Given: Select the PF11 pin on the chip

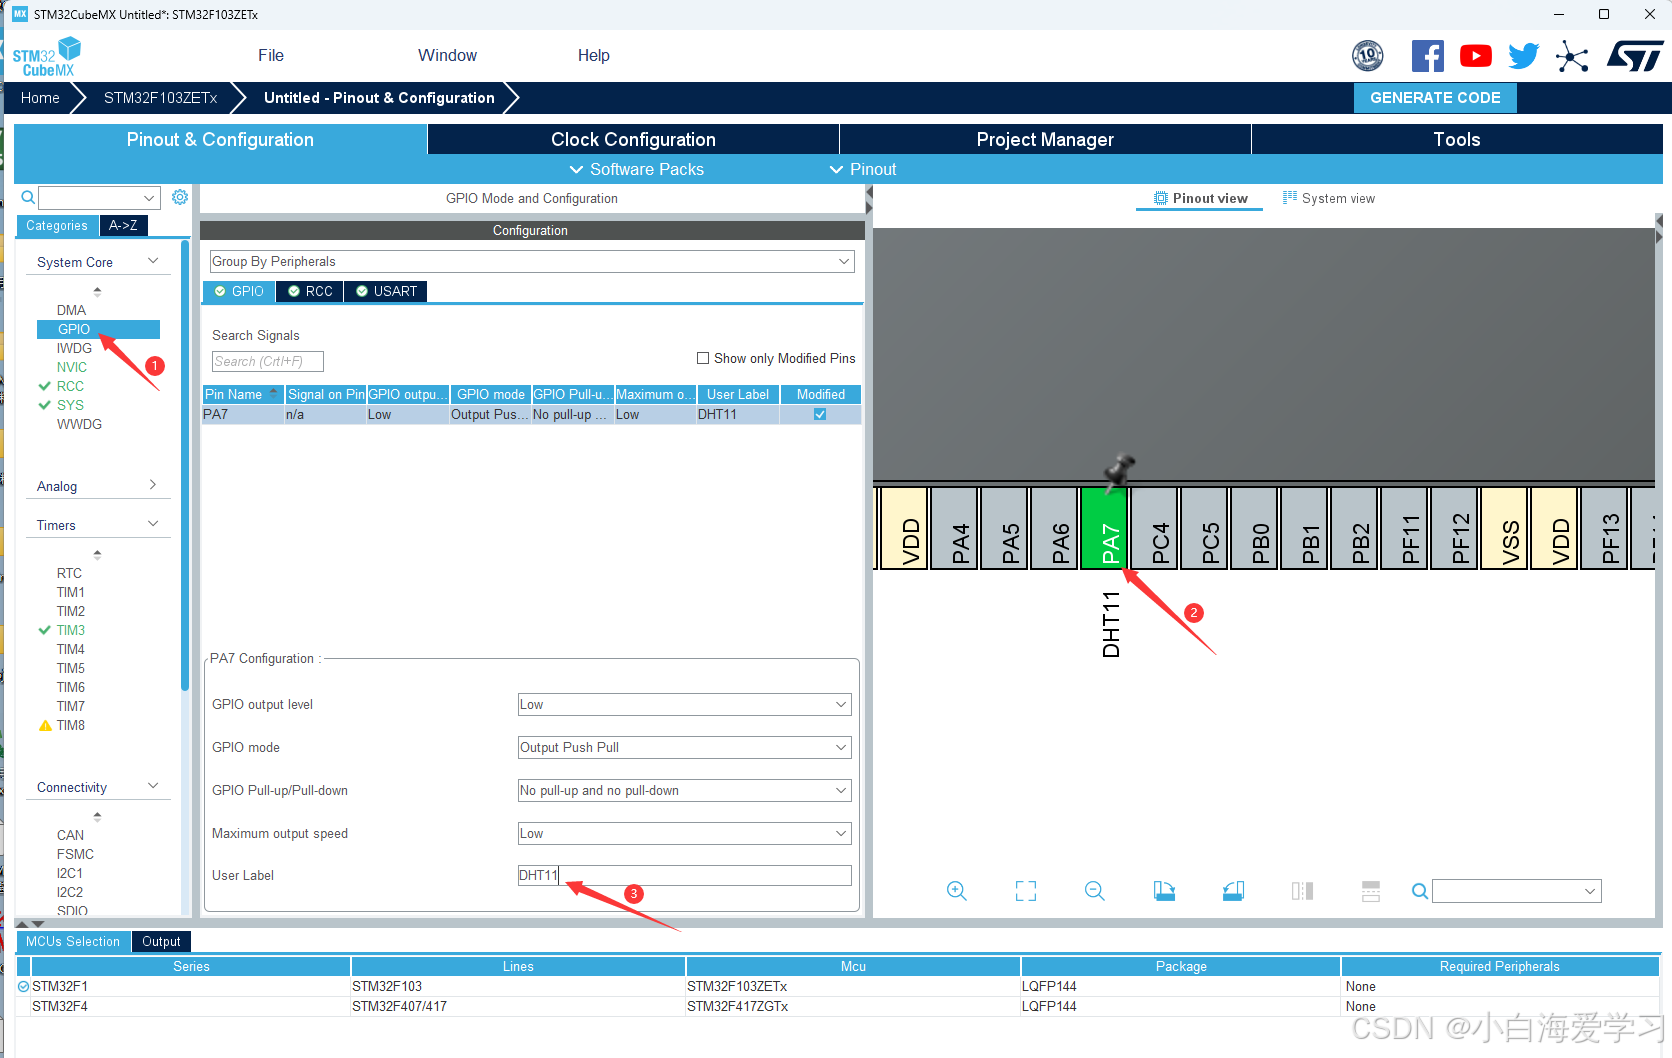Looking at the screenshot, I should pyautogui.click(x=1404, y=528).
